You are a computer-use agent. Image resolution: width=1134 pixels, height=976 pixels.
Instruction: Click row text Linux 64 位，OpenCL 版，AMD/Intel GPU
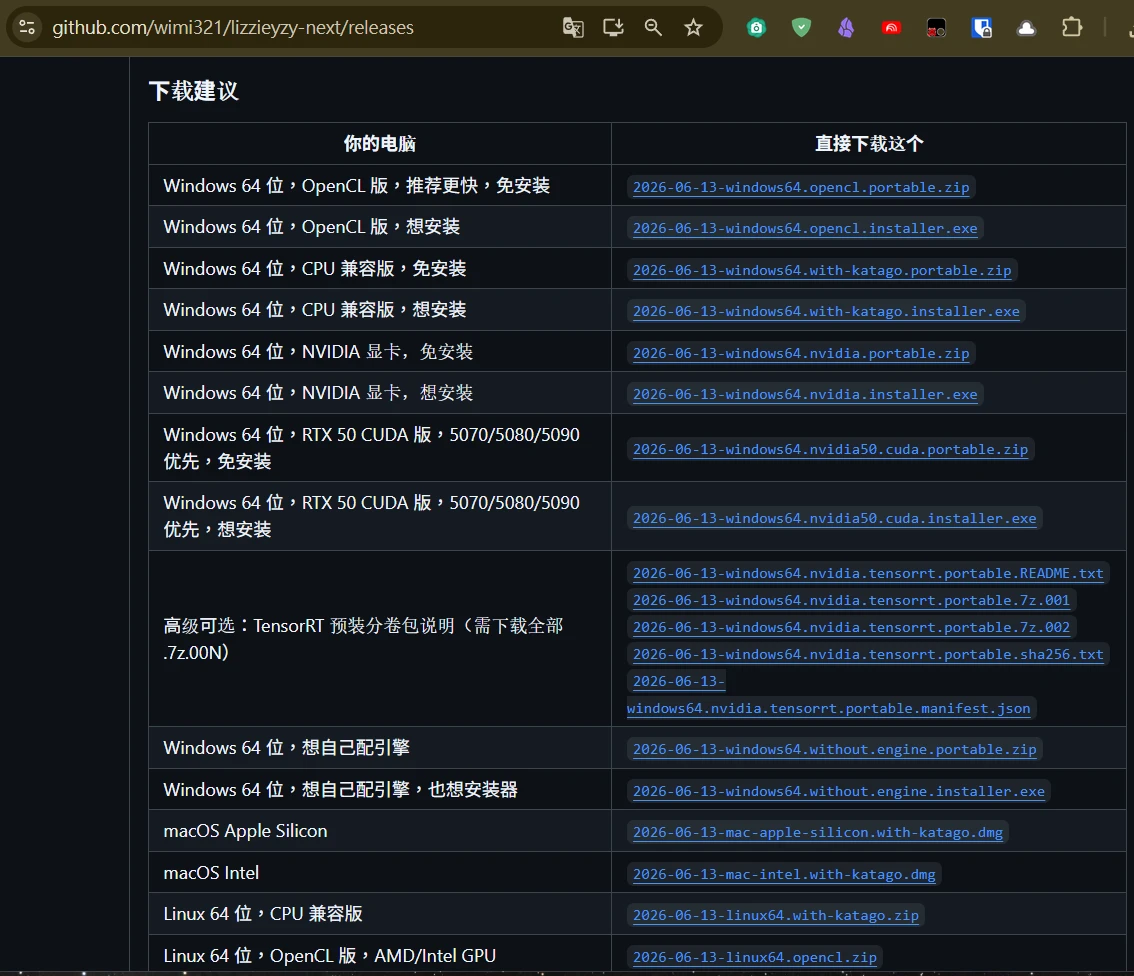[330, 956]
